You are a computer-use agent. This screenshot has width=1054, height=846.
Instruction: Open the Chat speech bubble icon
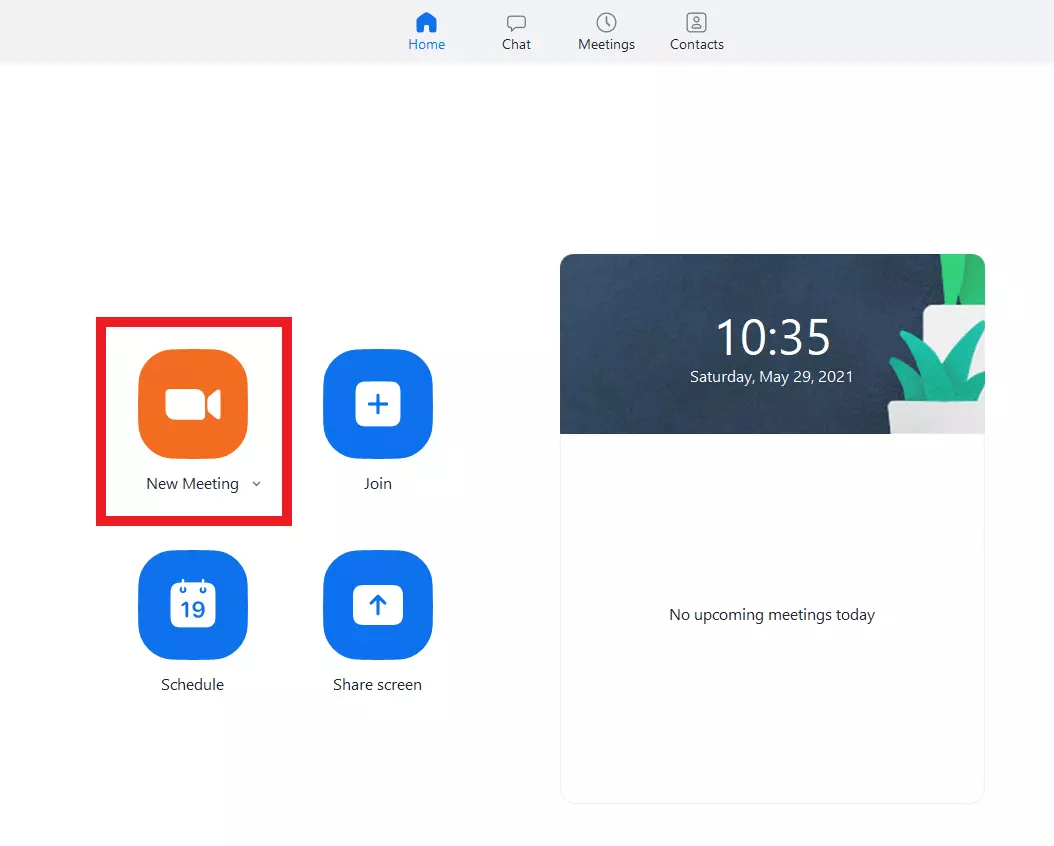[516, 23]
